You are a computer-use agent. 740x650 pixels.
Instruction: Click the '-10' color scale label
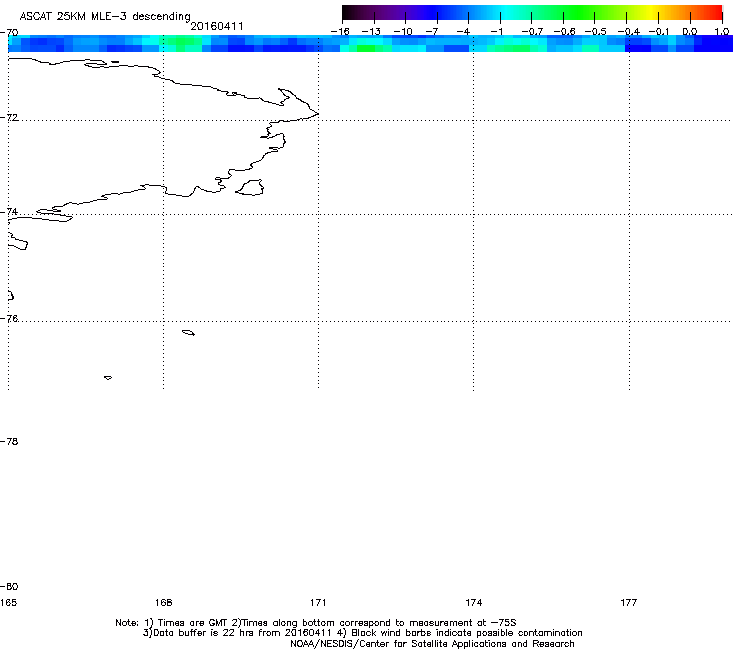coord(403,32)
